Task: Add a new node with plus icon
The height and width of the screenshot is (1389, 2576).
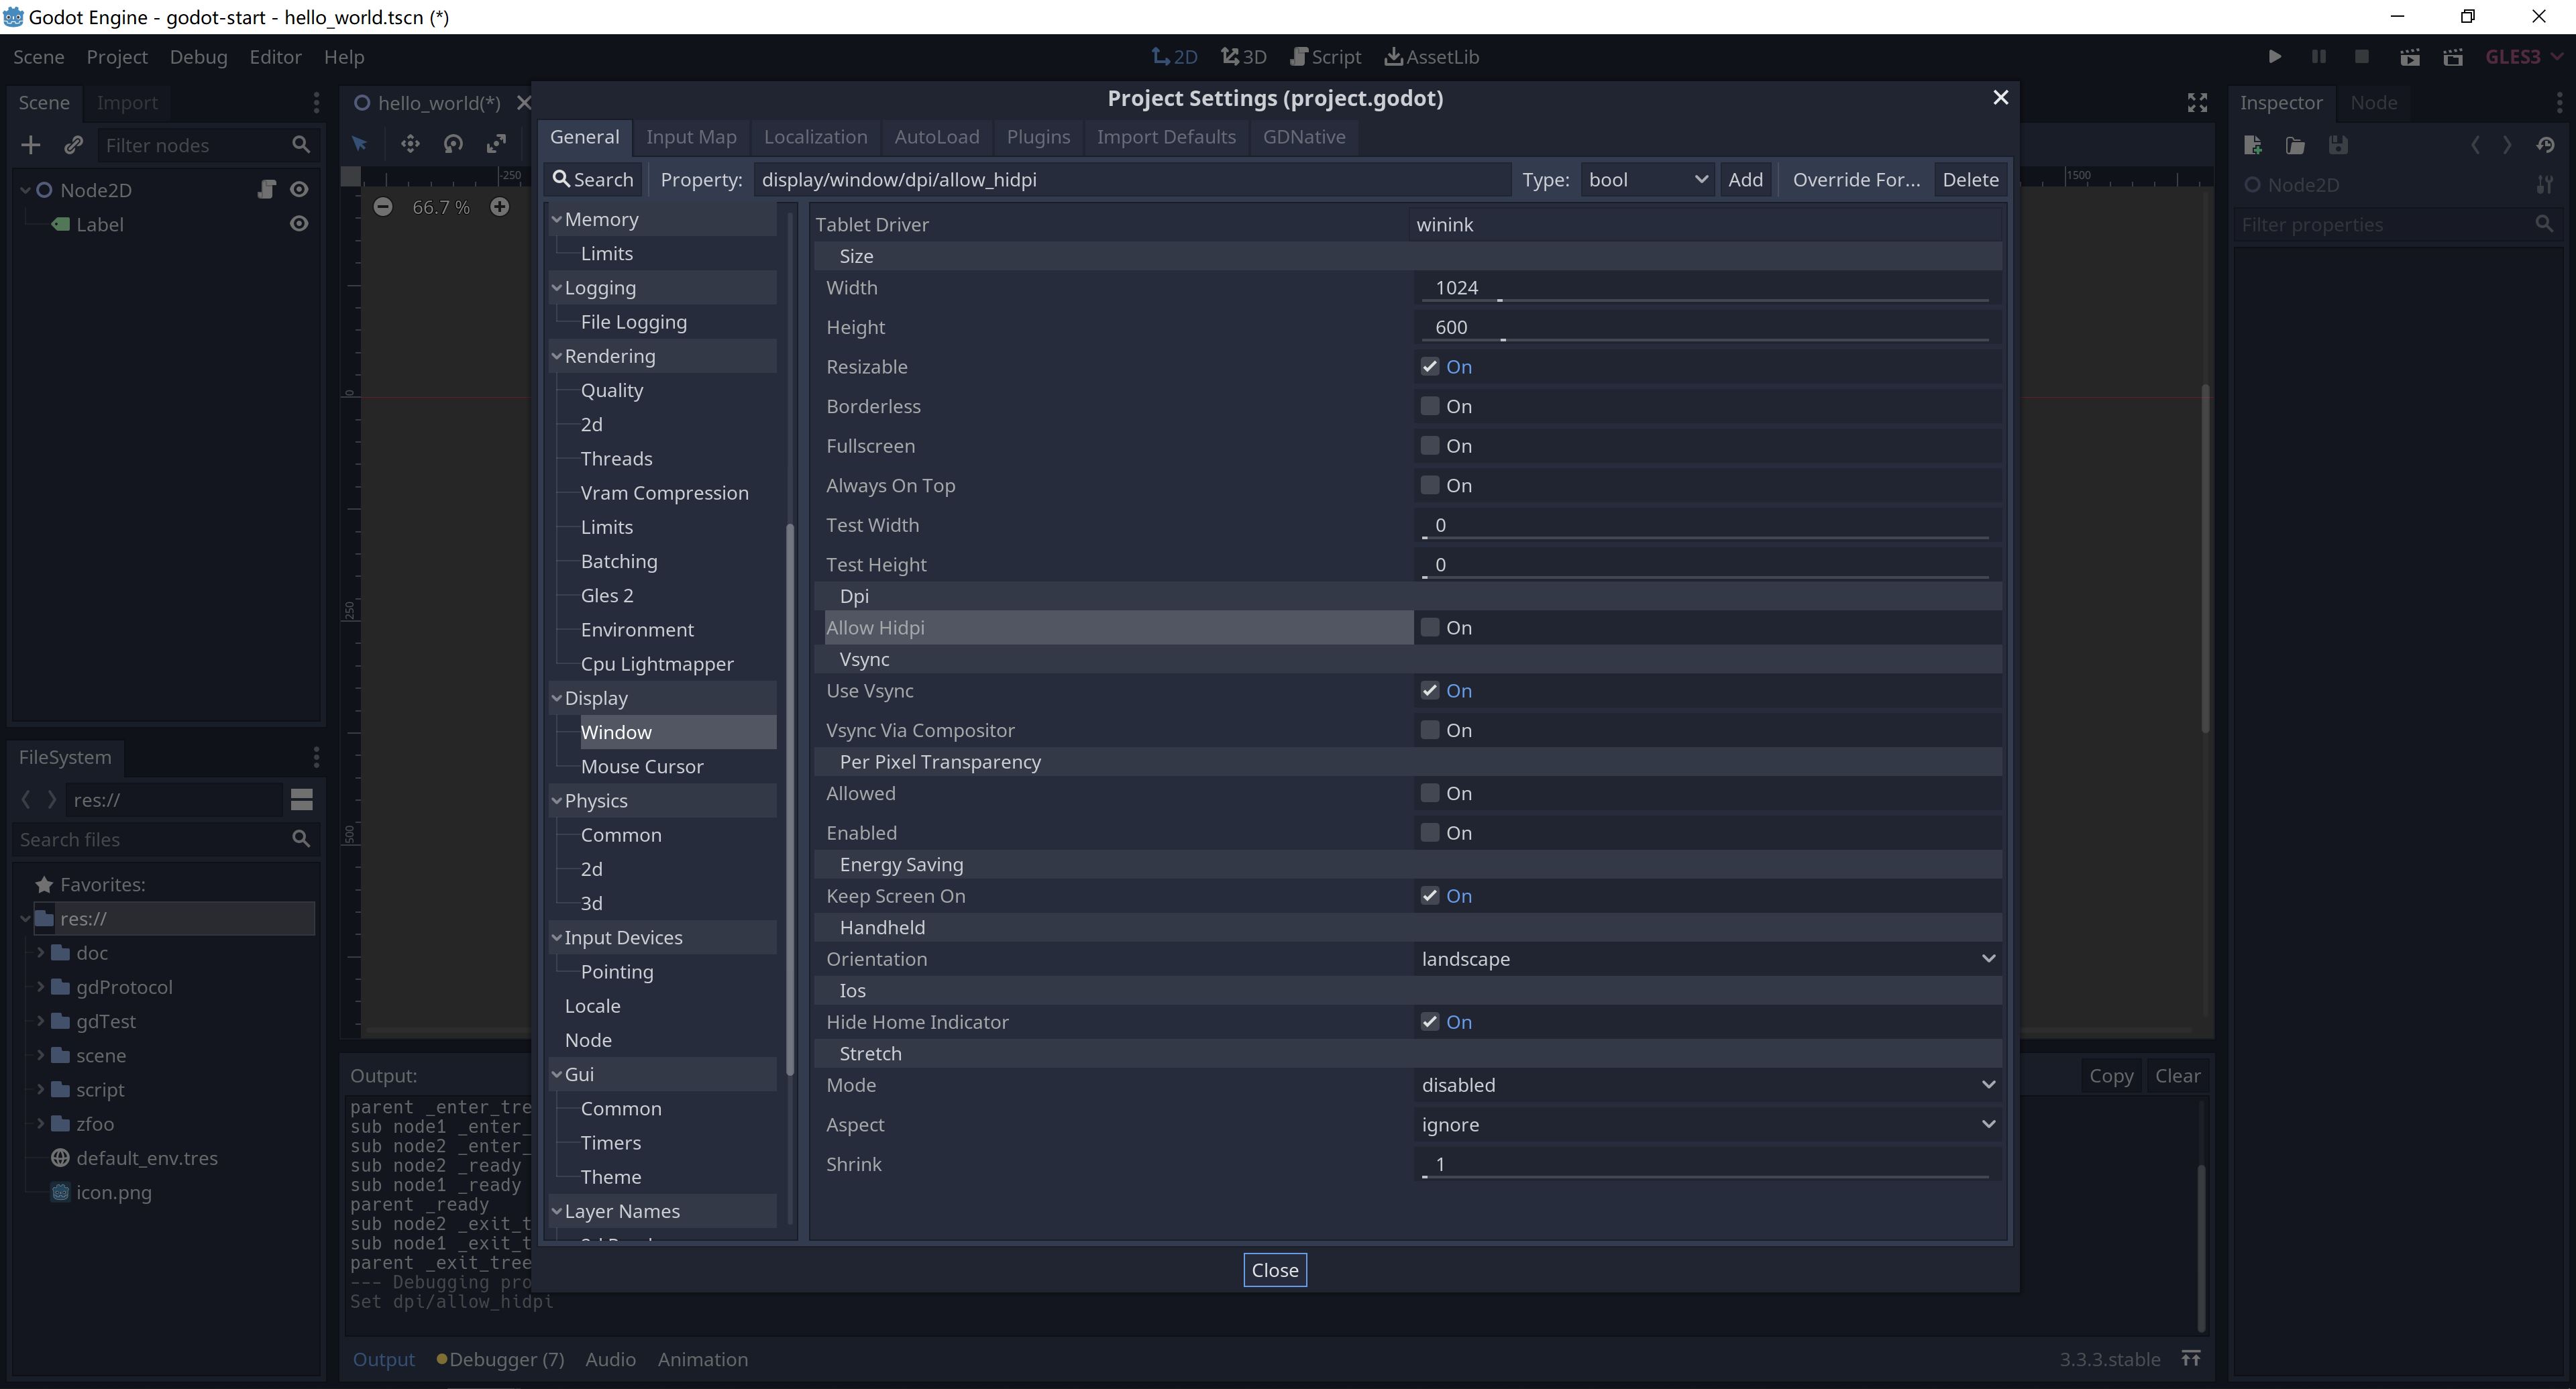Action: point(31,145)
